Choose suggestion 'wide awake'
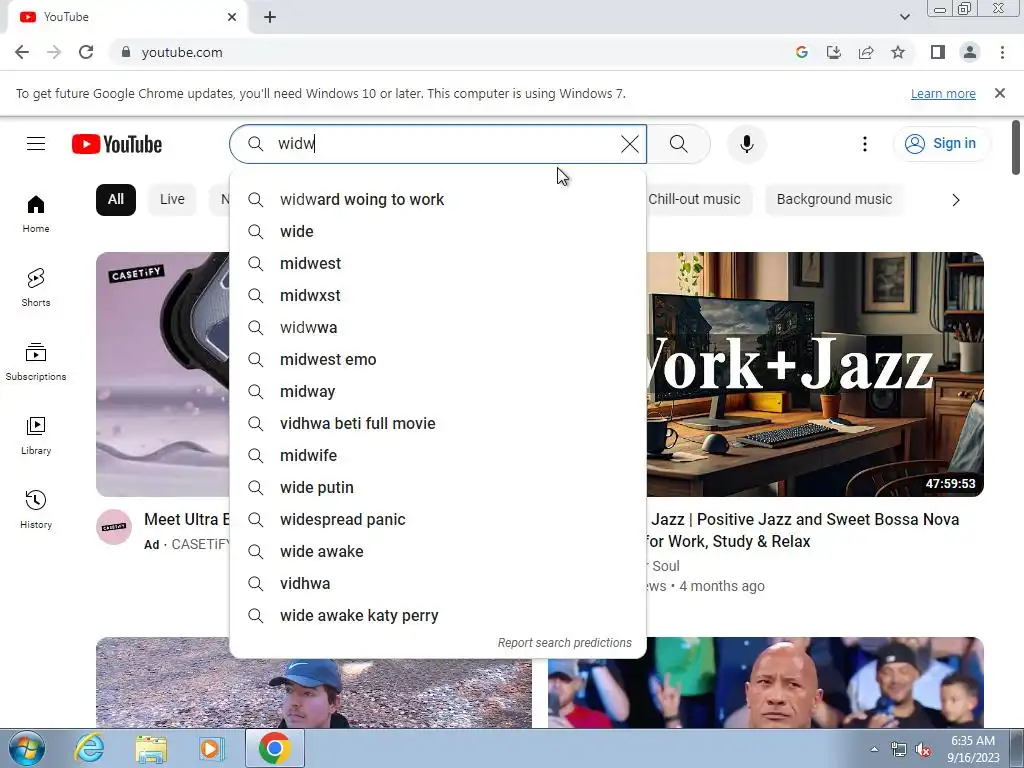Viewport: 1024px width, 768px height. coord(438,551)
